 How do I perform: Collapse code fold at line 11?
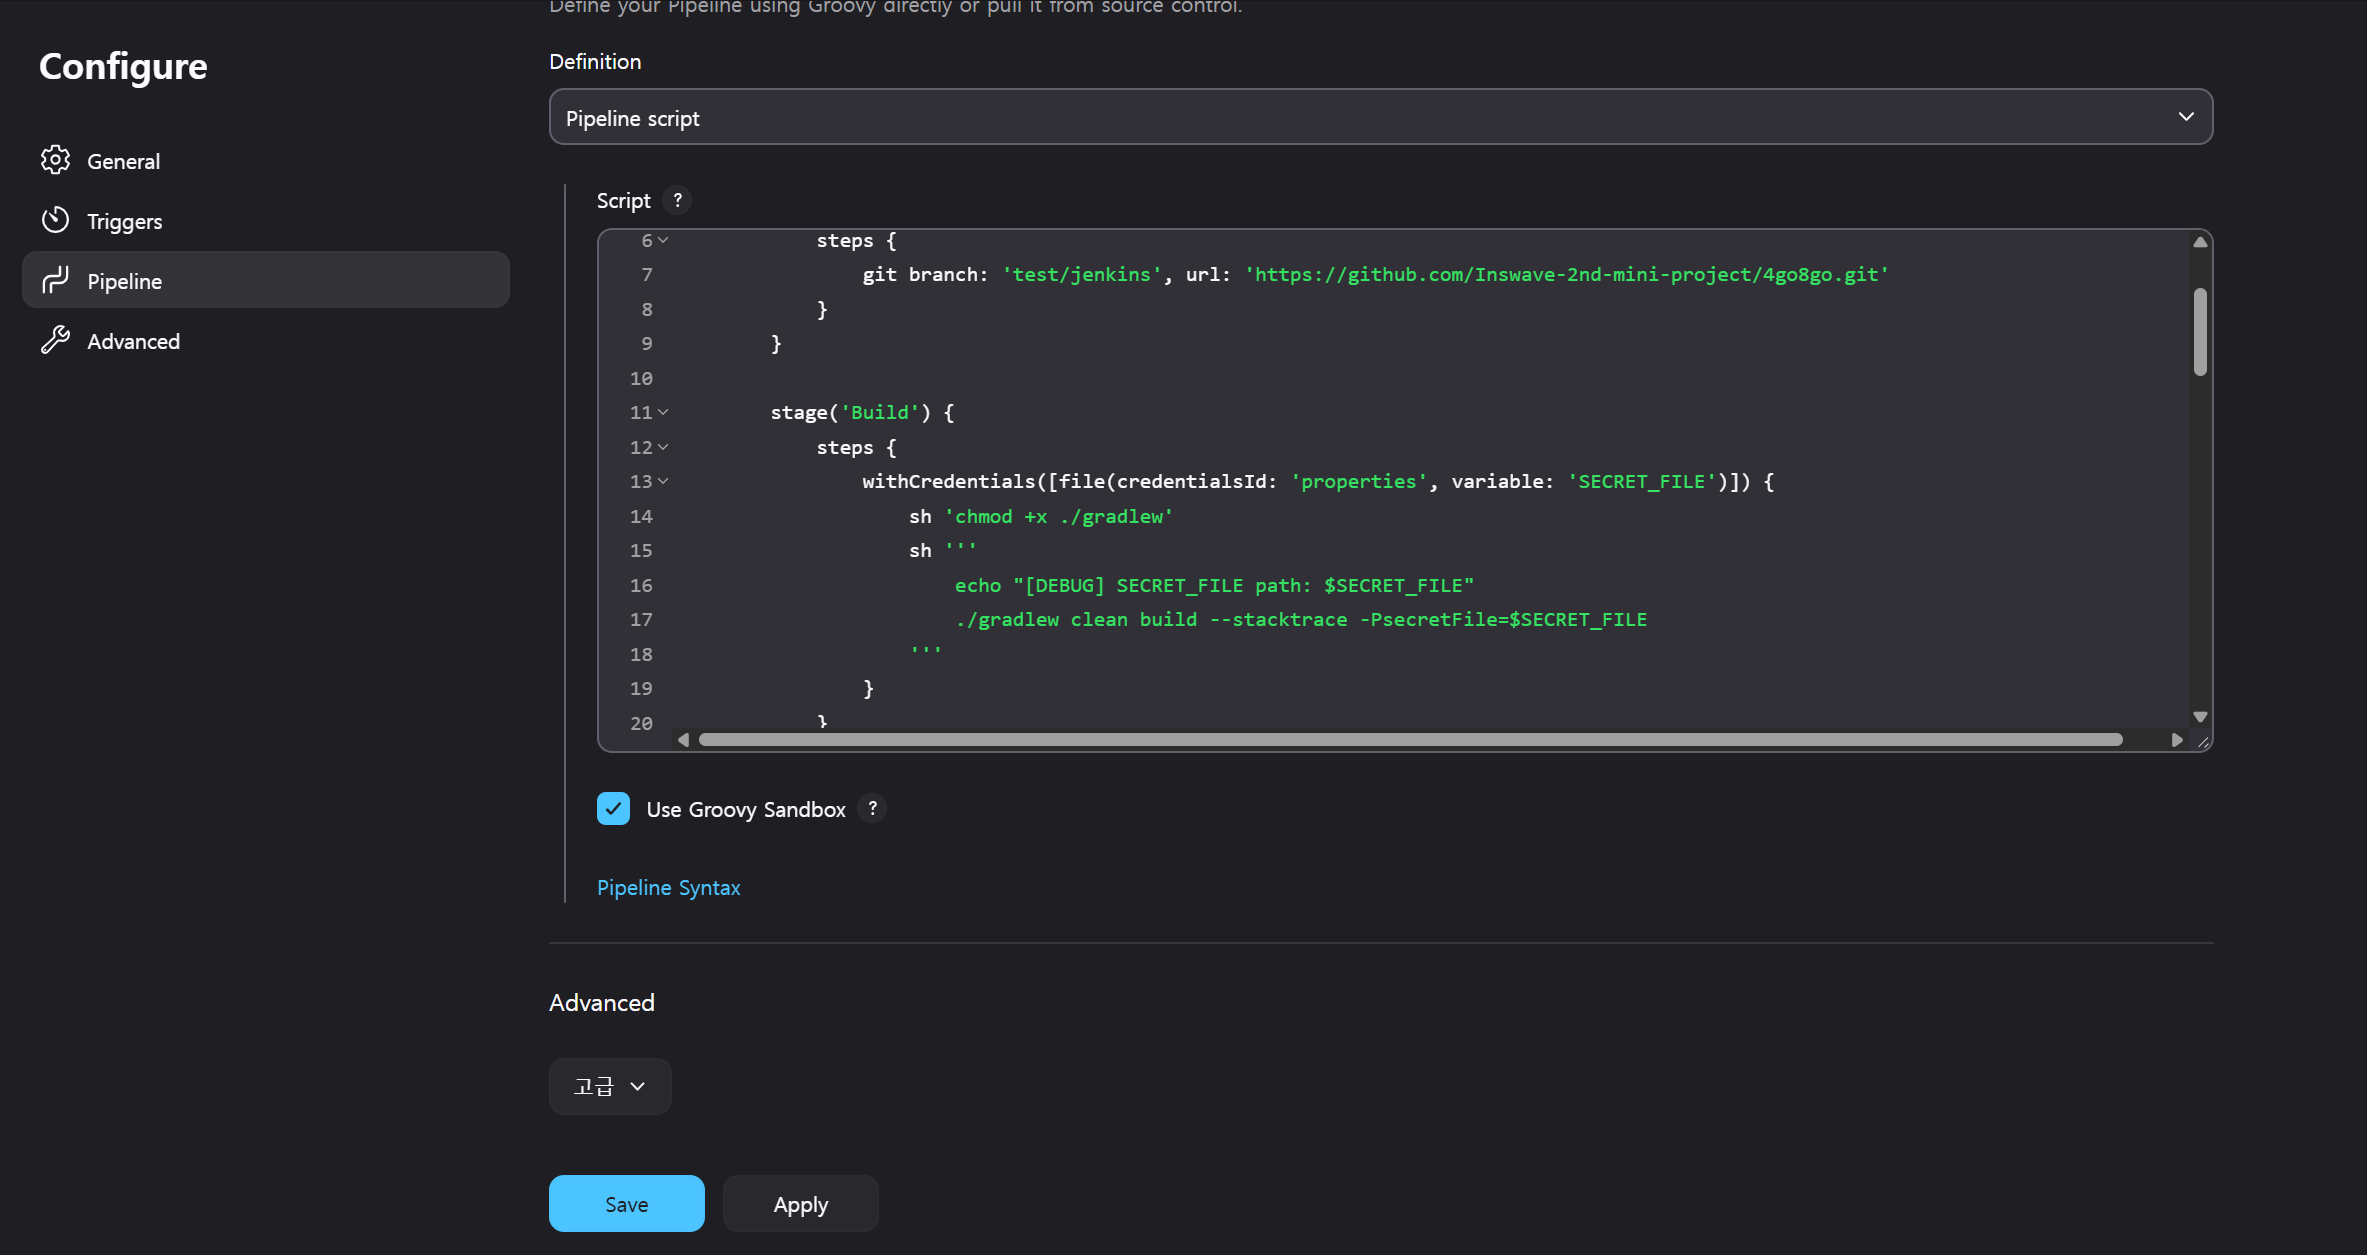coord(663,412)
